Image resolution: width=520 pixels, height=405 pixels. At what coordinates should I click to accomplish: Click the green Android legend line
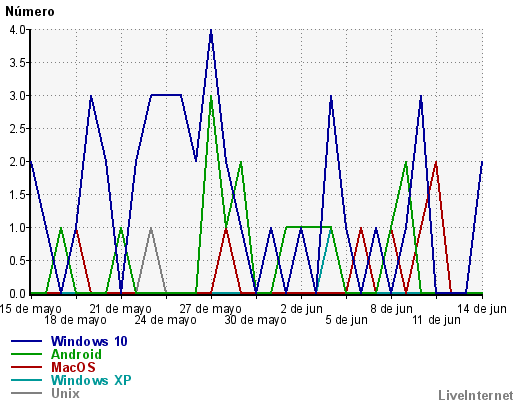tap(27, 354)
